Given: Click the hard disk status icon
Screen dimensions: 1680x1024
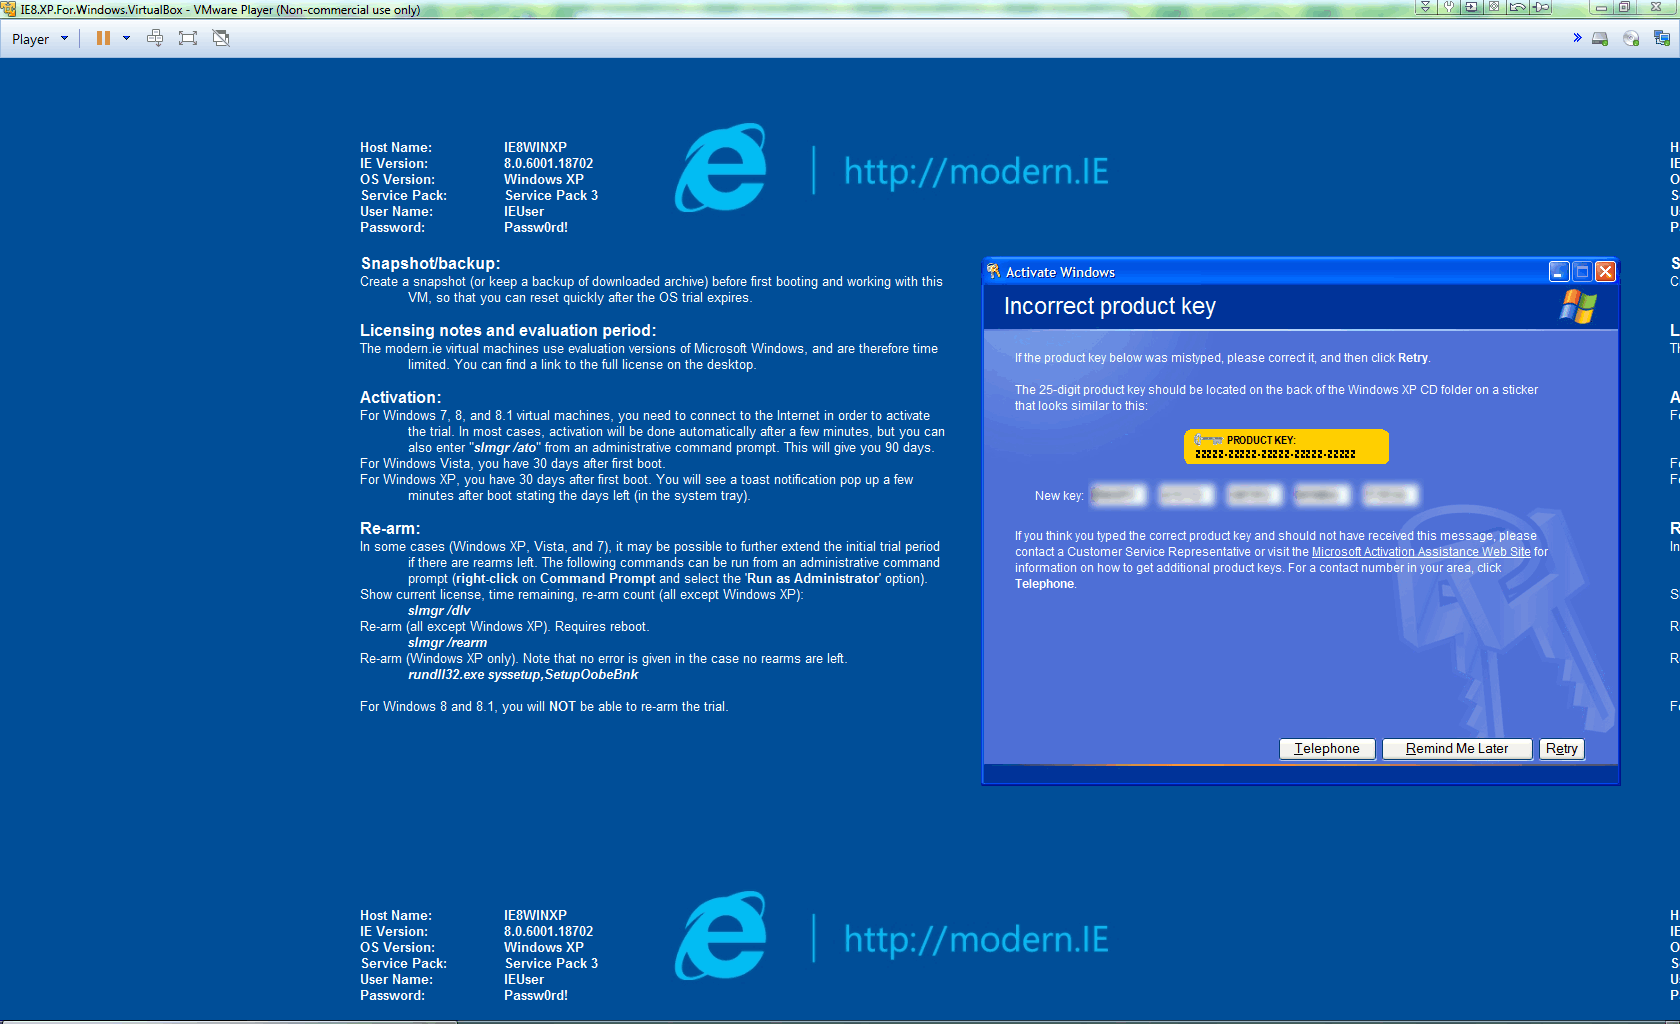Looking at the screenshot, I should [1600, 38].
